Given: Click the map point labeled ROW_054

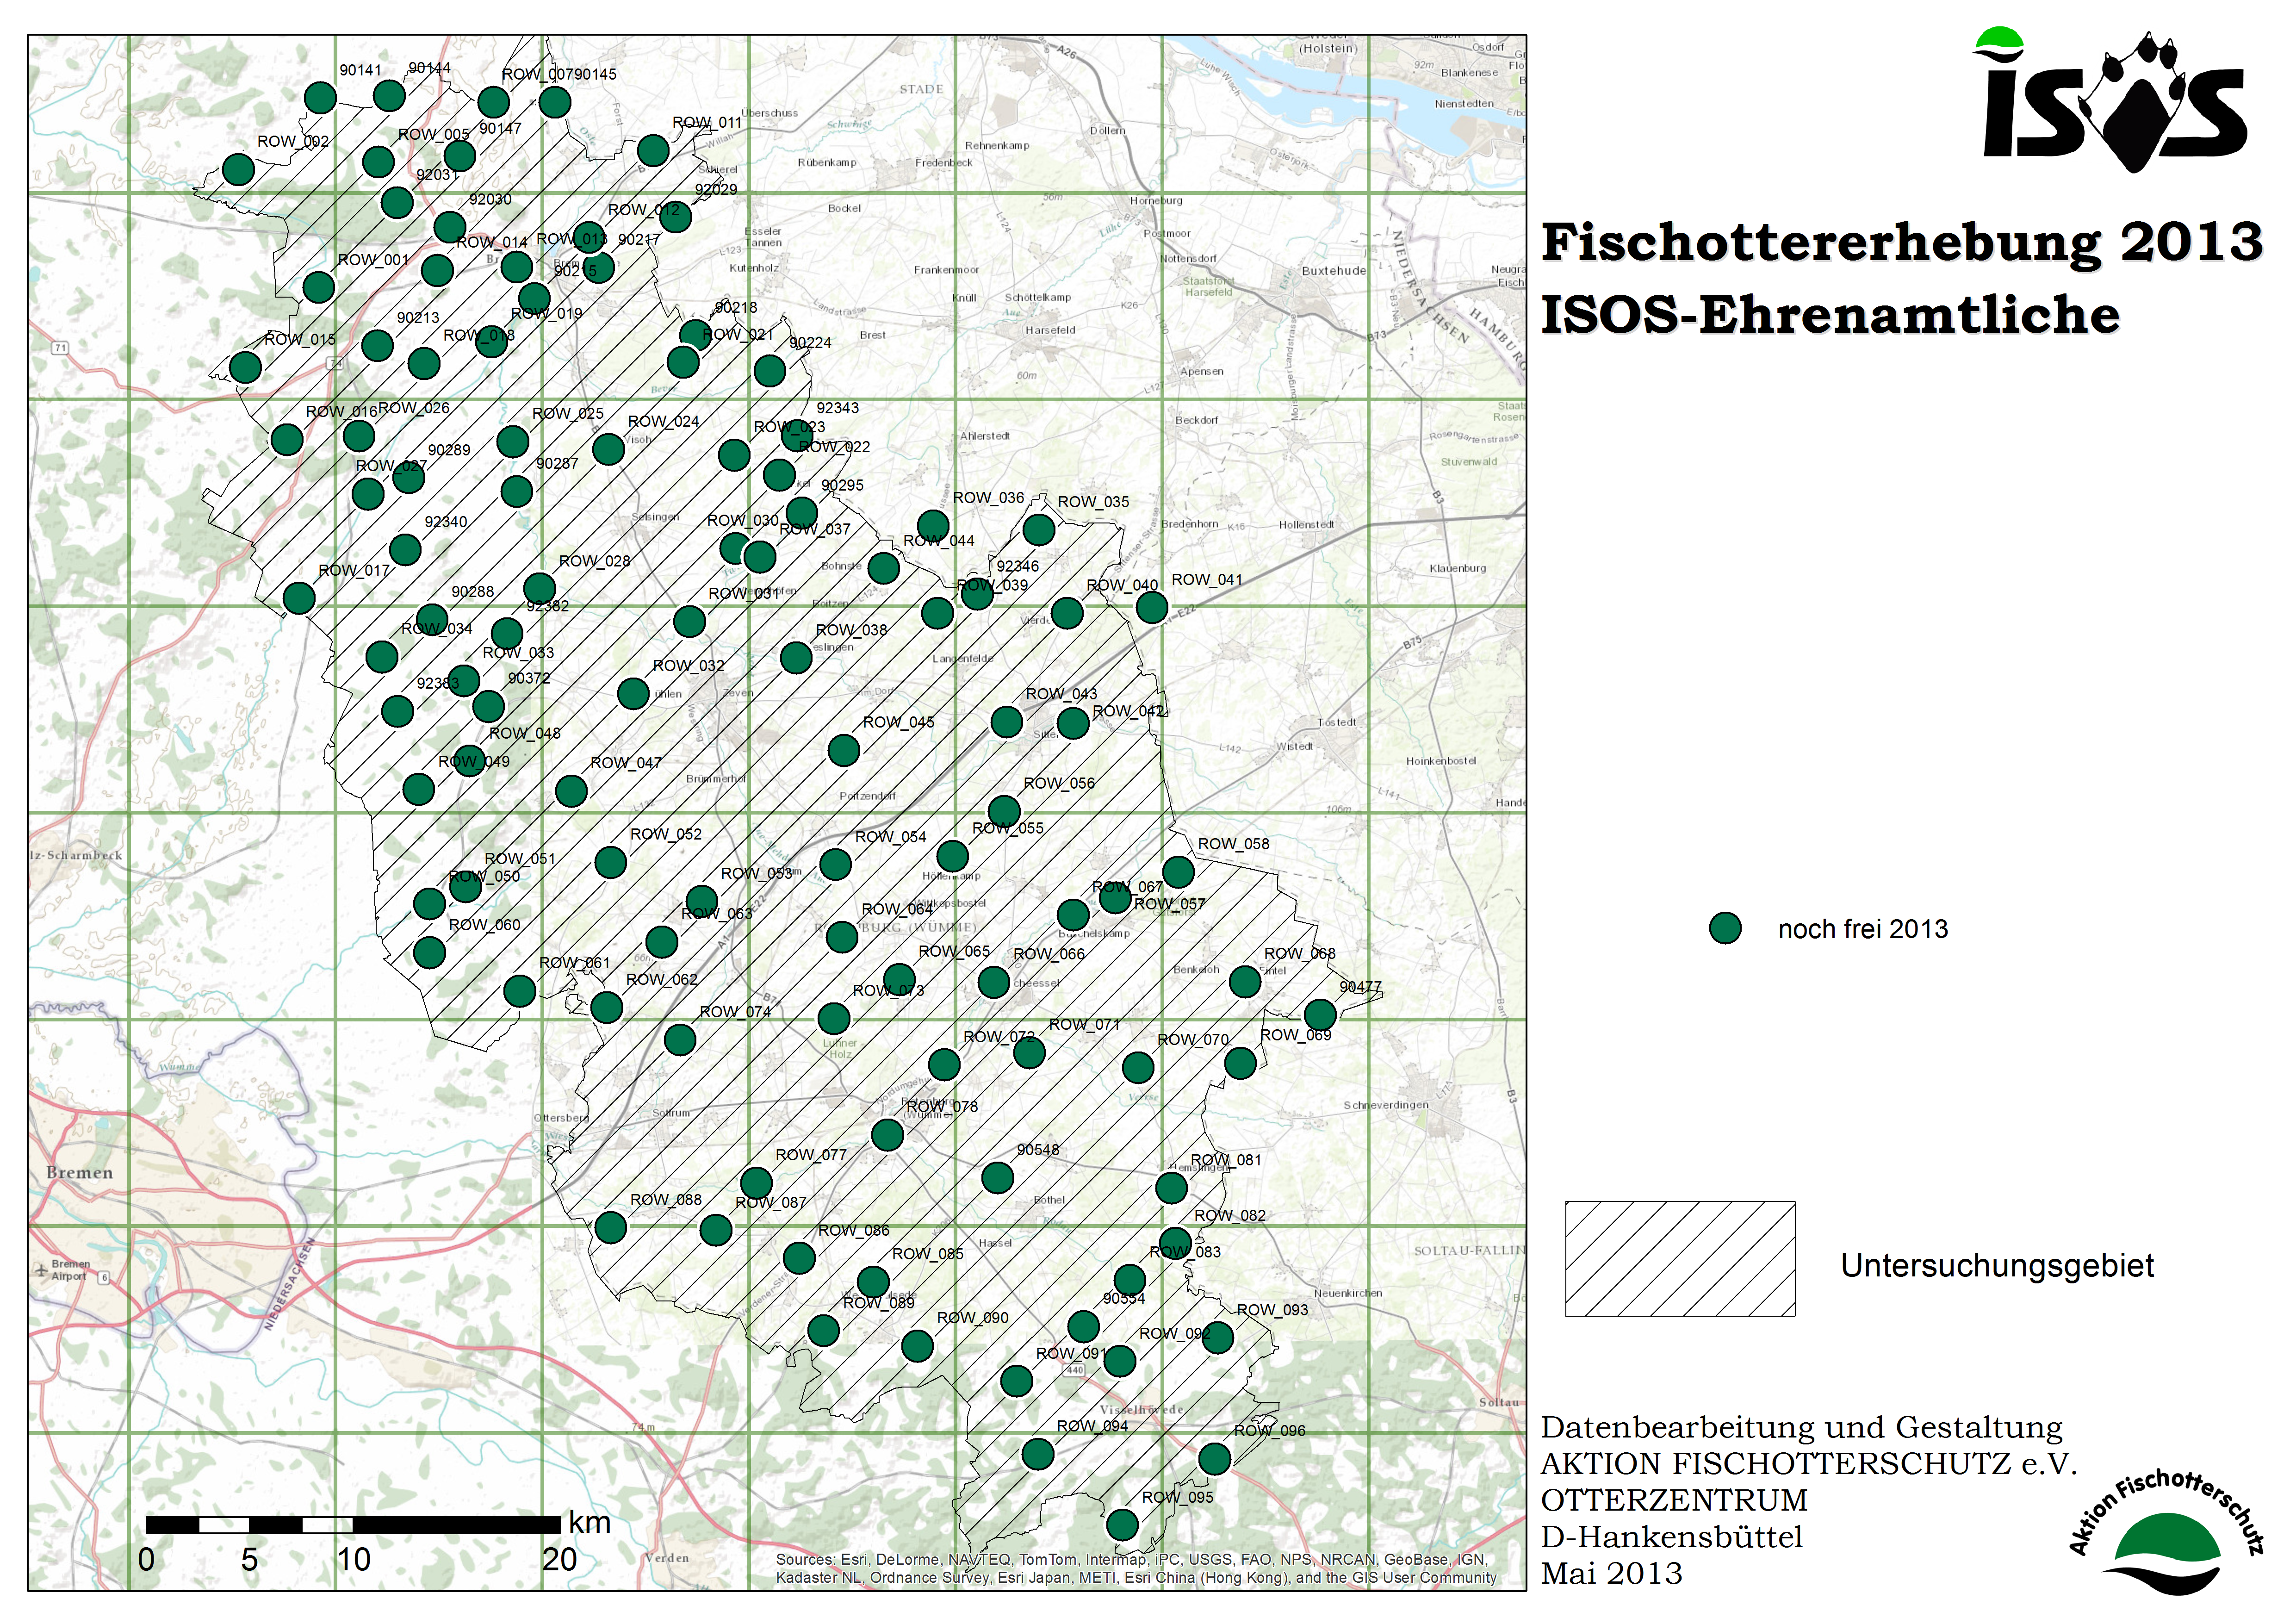Looking at the screenshot, I should pos(836,864).
